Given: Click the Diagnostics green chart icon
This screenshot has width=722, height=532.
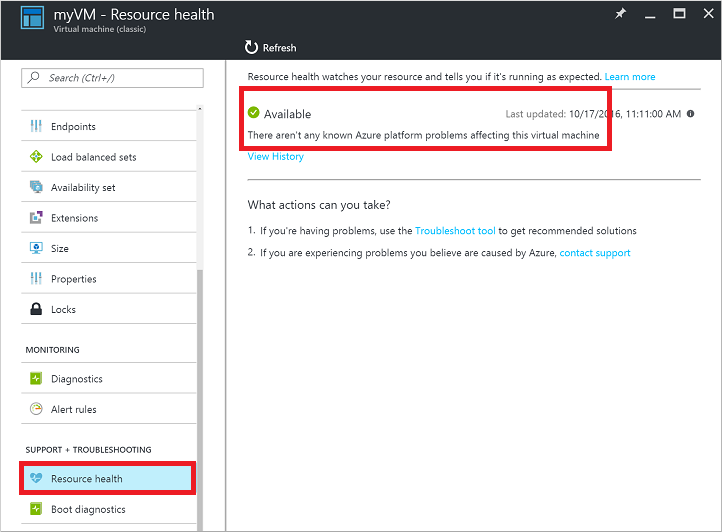Looking at the screenshot, I should pos(36,379).
